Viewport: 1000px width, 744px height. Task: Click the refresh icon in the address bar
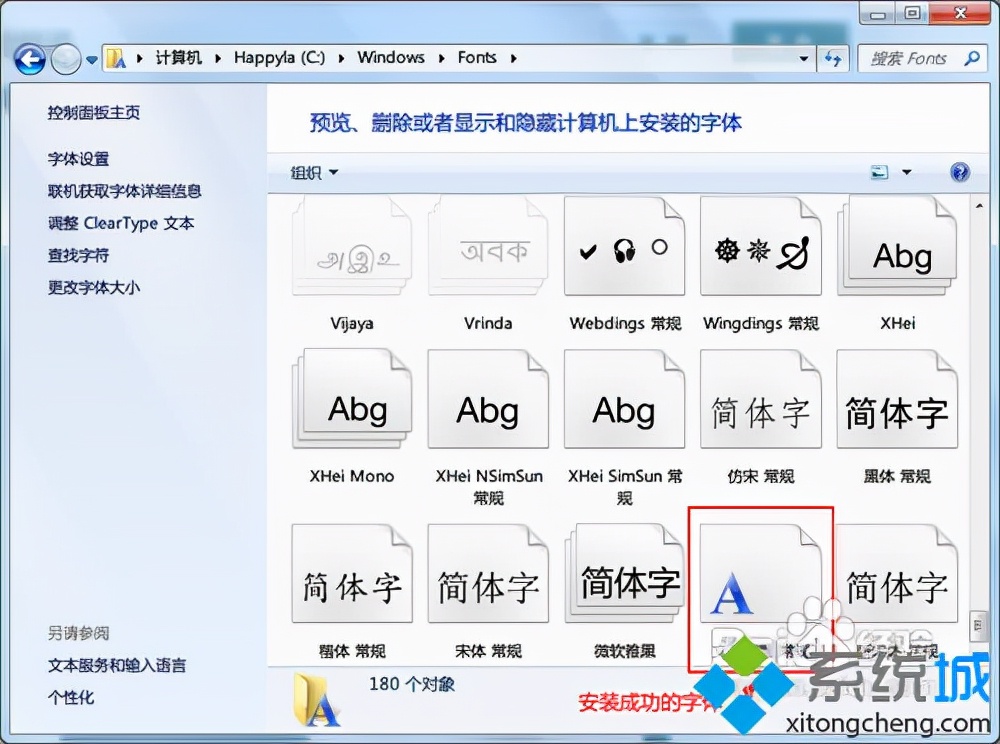[833, 59]
